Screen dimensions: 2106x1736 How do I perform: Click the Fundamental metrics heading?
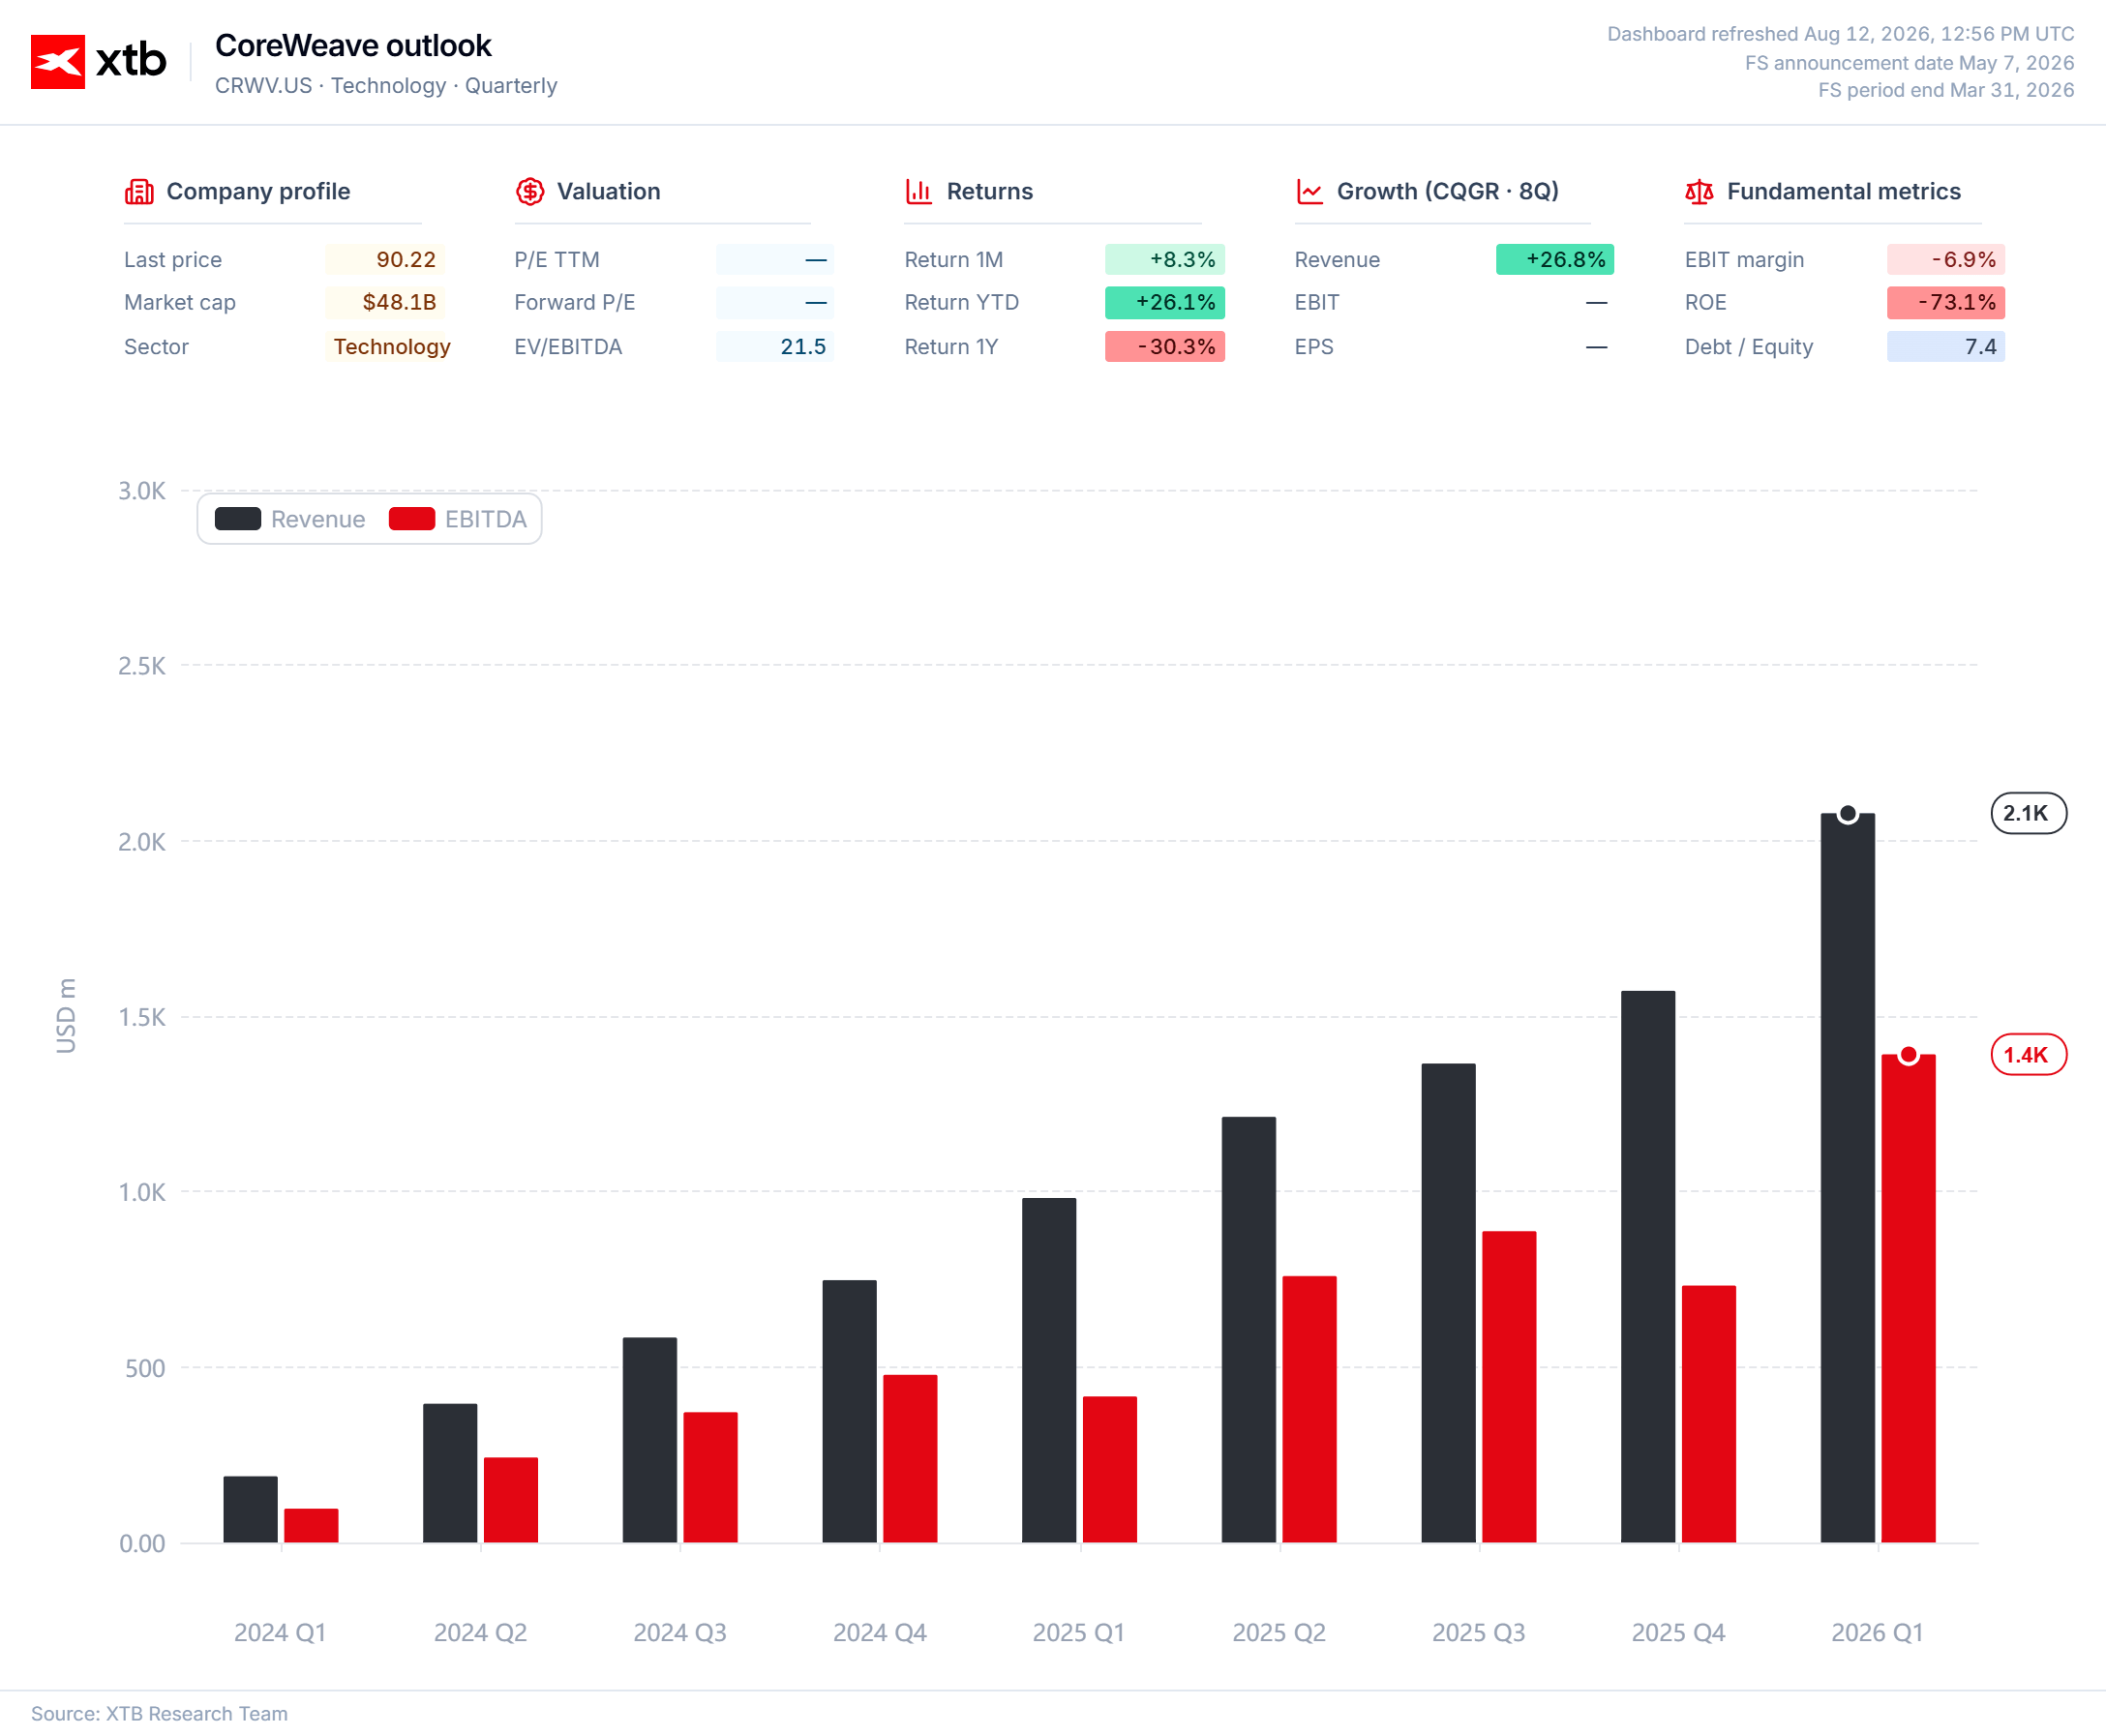click(1844, 191)
